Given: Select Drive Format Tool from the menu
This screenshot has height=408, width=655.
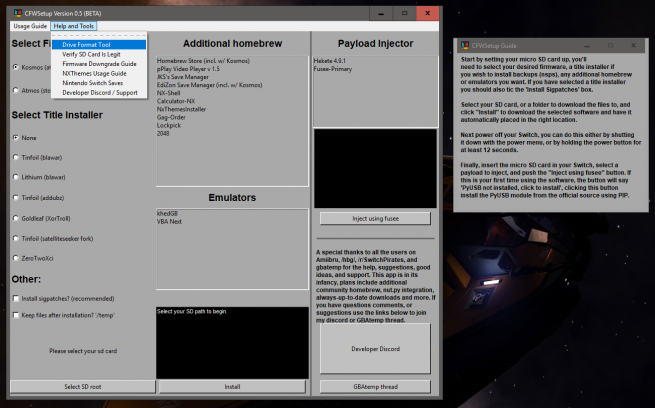Looking at the screenshot, I should click(x=86, y=45).
